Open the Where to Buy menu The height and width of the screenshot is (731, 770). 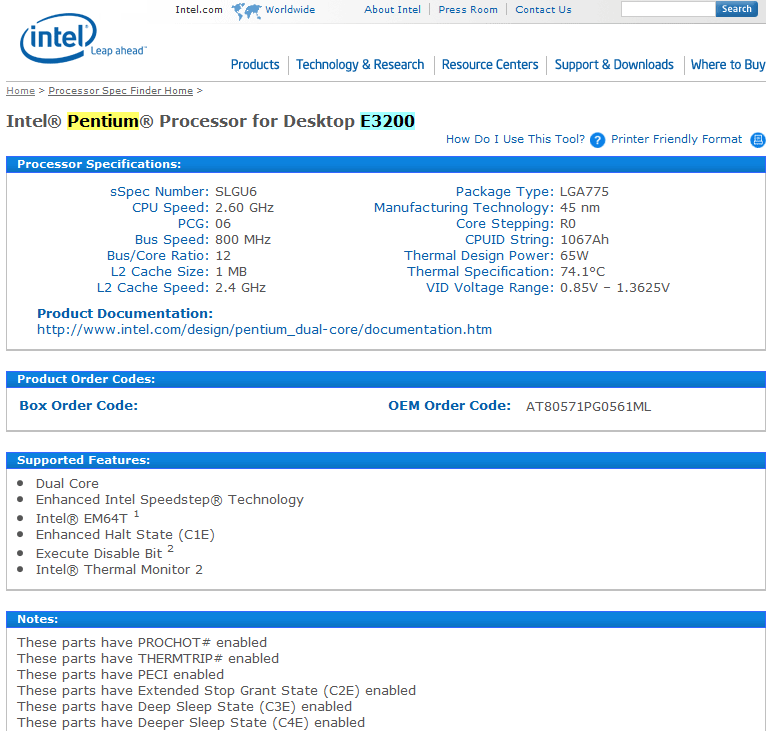tap(728, 65)
